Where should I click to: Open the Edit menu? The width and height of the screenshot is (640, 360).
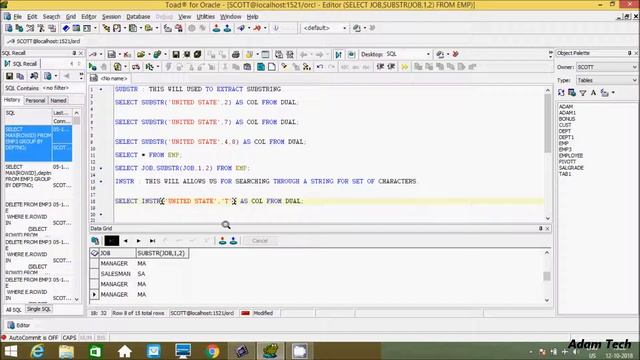pyautogui.click(x=32, y=17)
